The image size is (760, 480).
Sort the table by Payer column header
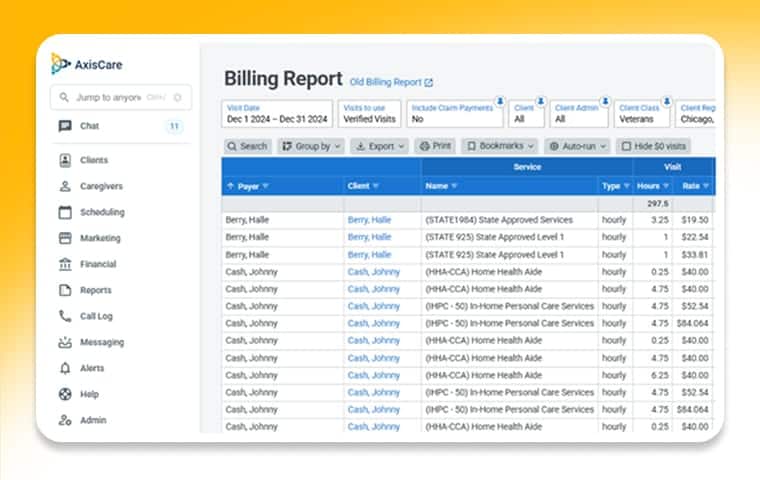pos(248,185)
